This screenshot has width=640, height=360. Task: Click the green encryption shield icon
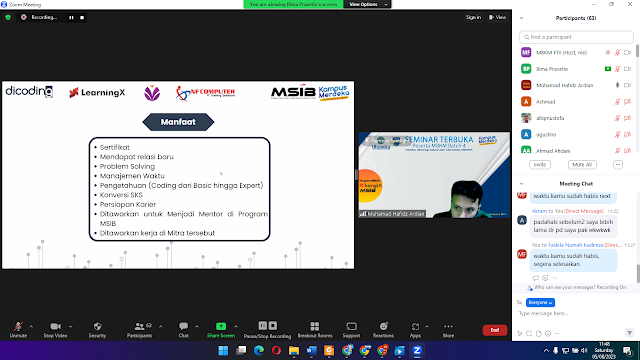pyautogui.click(x=8, y=18)
